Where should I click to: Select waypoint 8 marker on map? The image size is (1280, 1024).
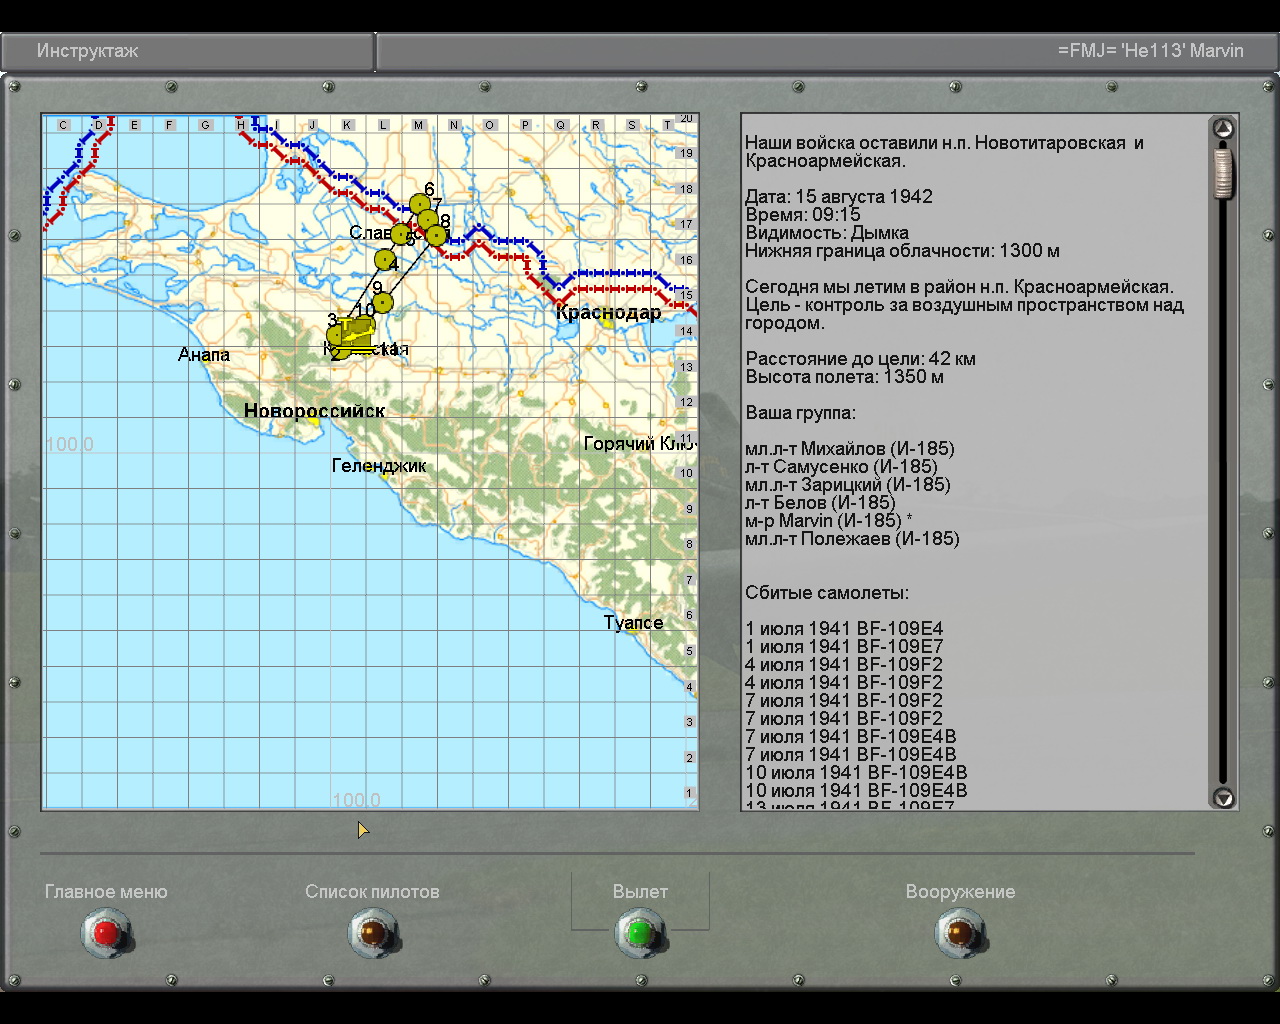tap(436, 235)
